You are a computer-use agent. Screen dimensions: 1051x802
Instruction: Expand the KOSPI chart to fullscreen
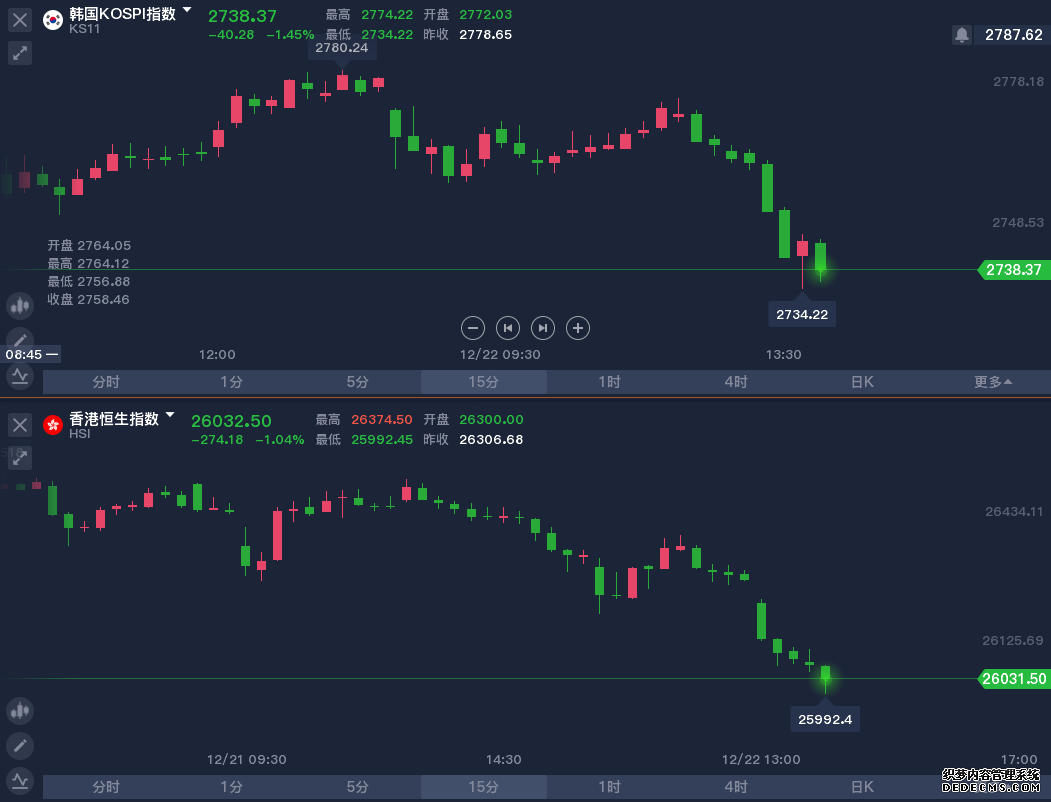point(20,53)
